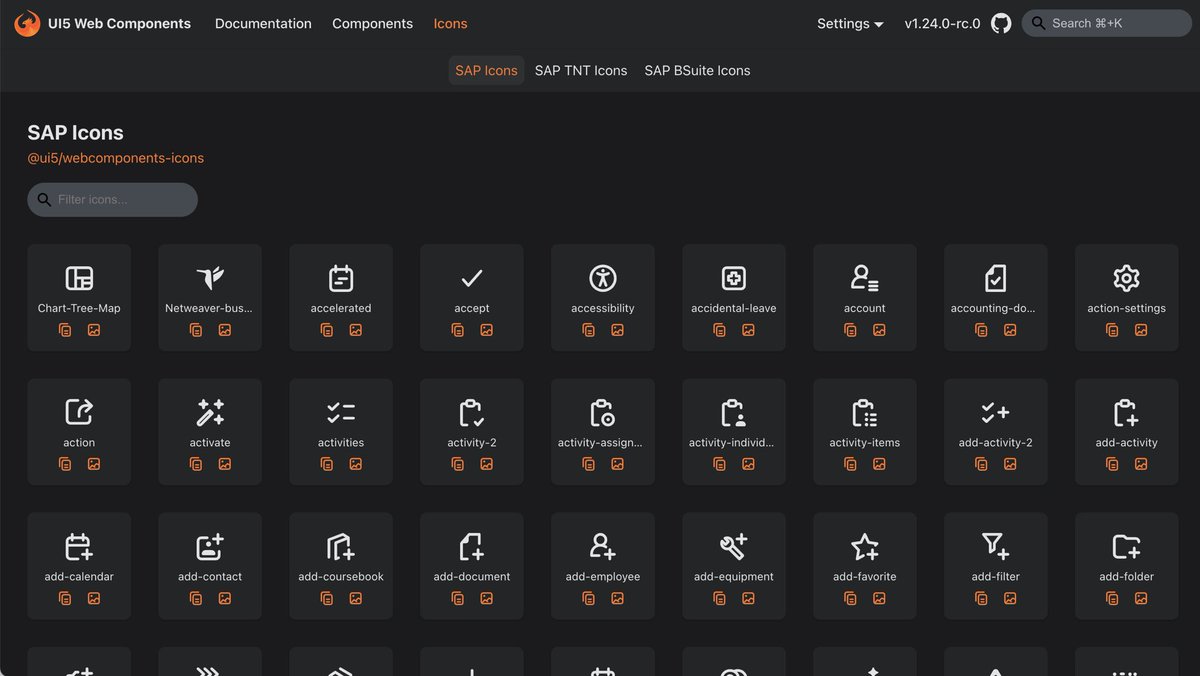Screen dimensions: 1200x676
Task: Select the Netweaver-business icon
Action: click(210, 278)
